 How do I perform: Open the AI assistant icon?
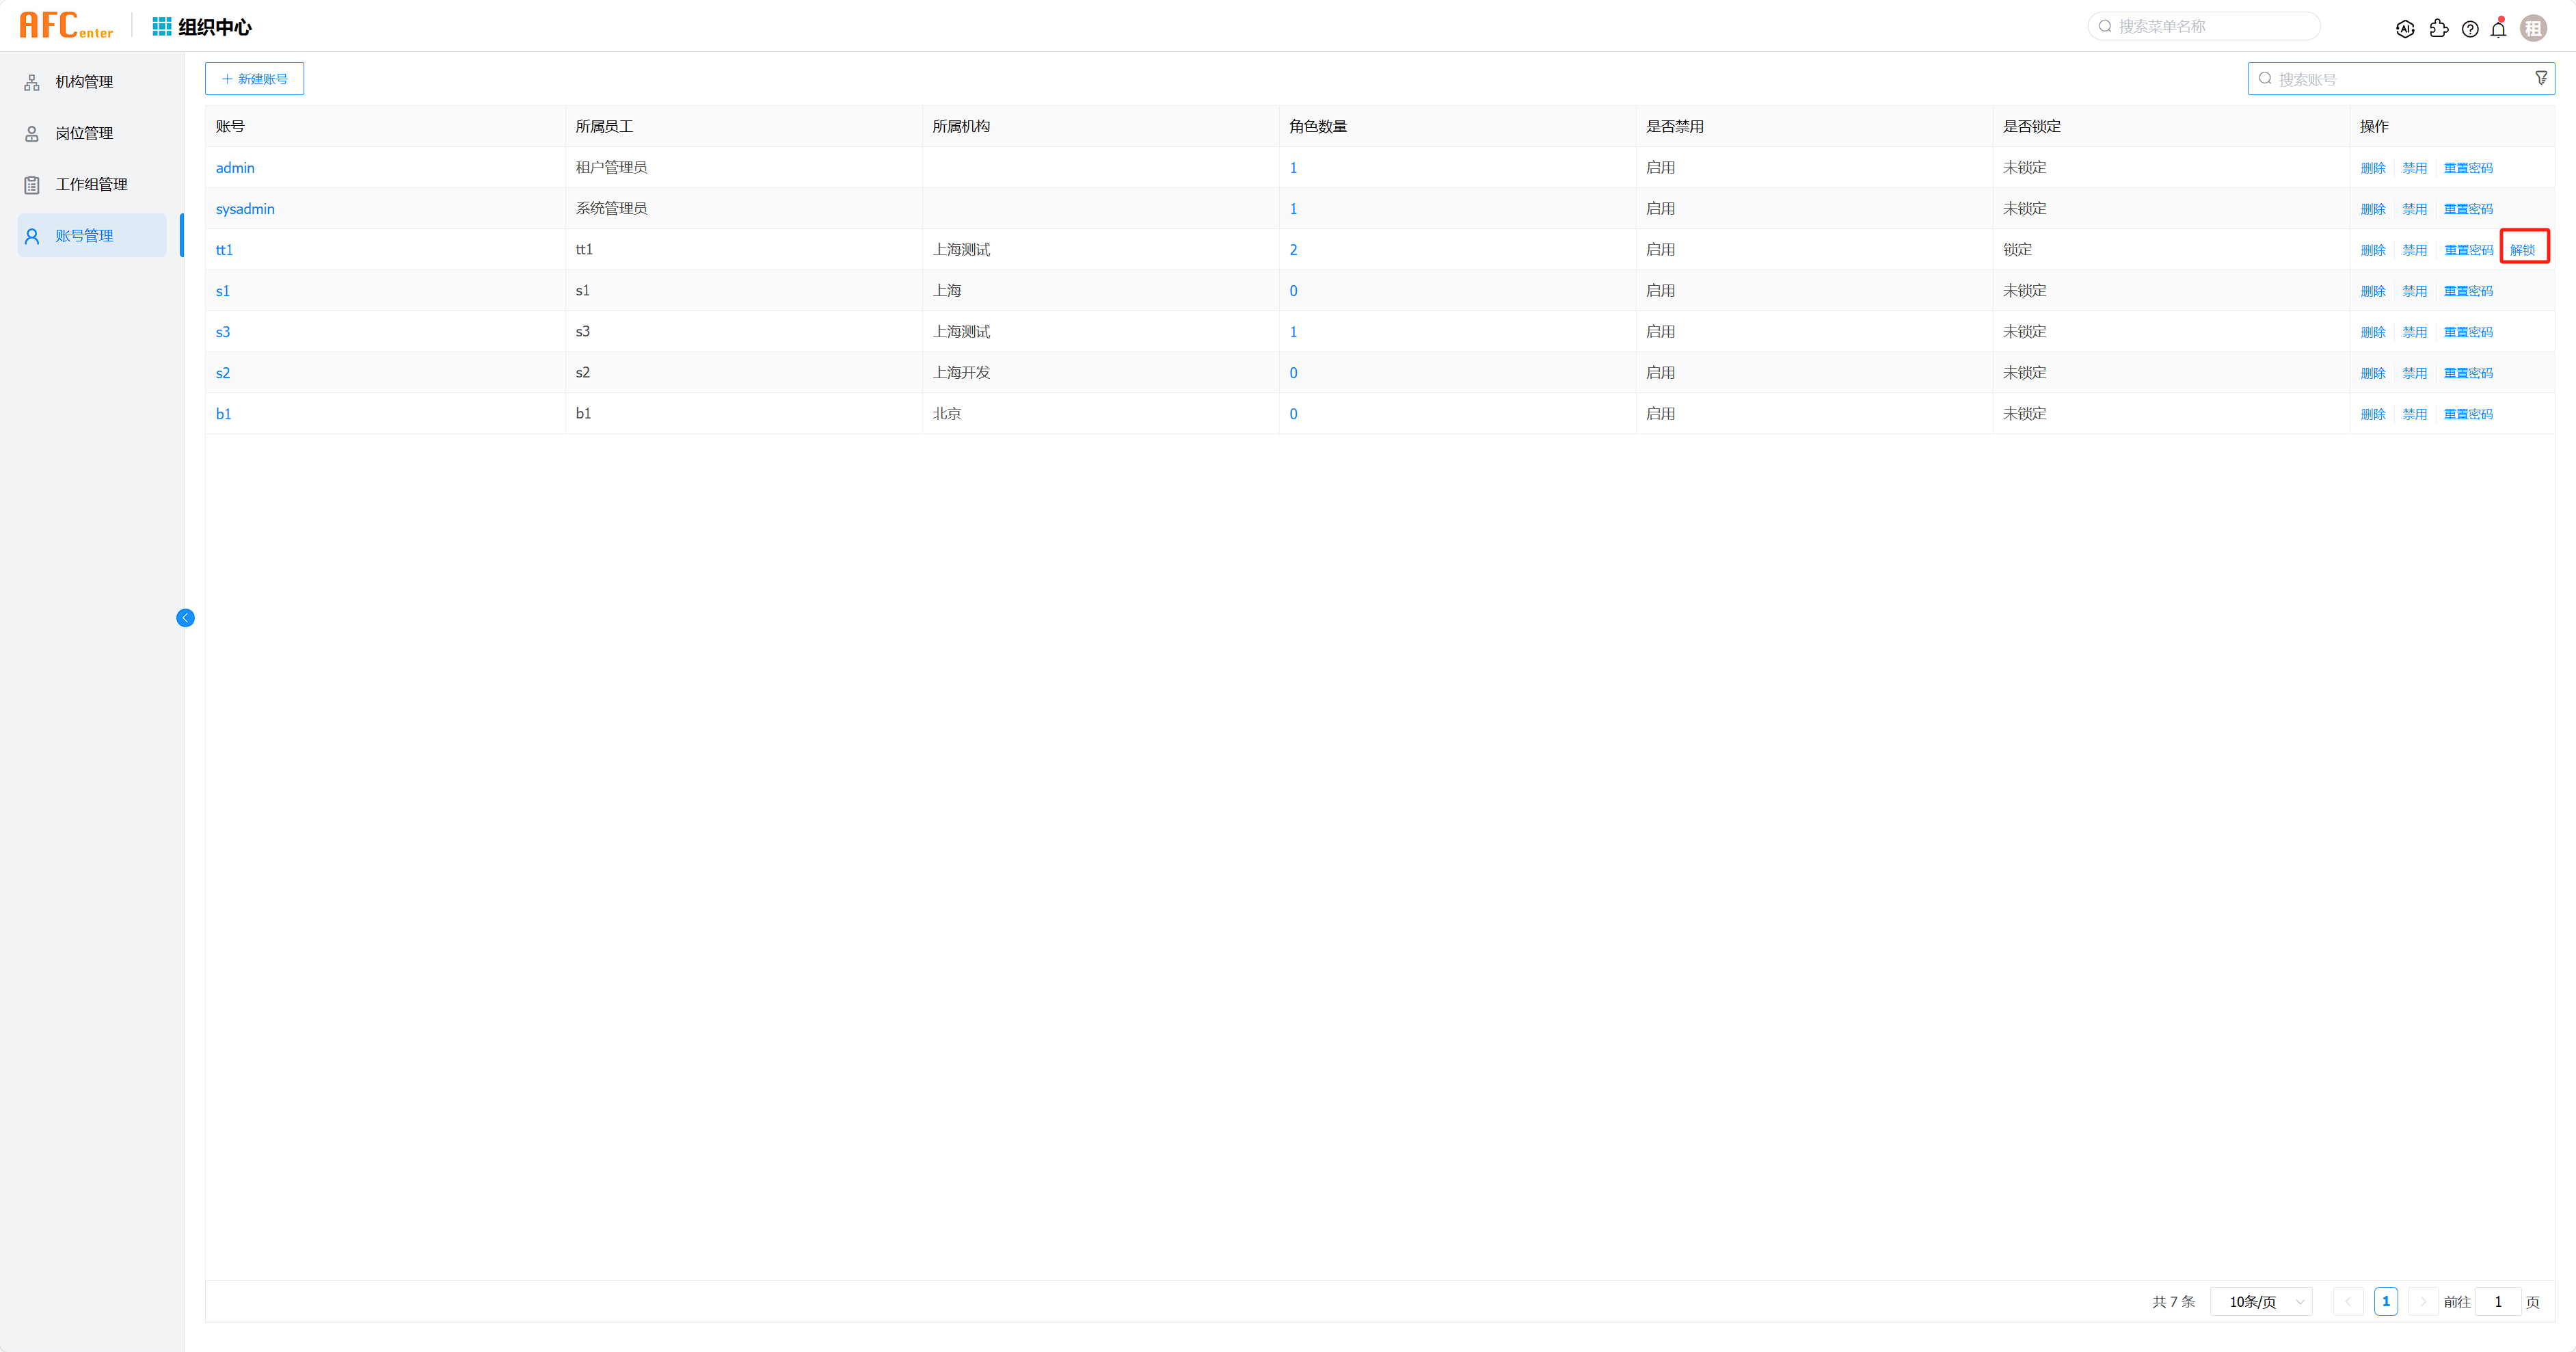pyautogui.click(x=2405, y=29)
